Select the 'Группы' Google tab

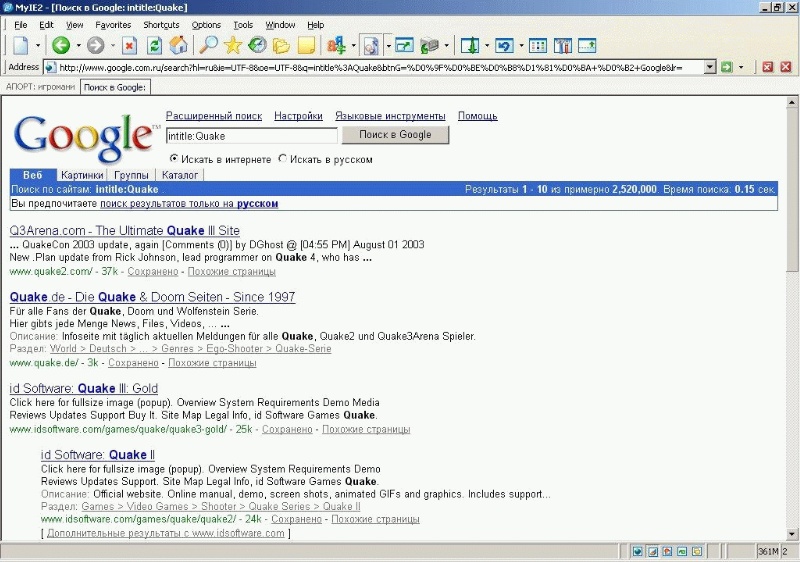[x=131, y=175]
